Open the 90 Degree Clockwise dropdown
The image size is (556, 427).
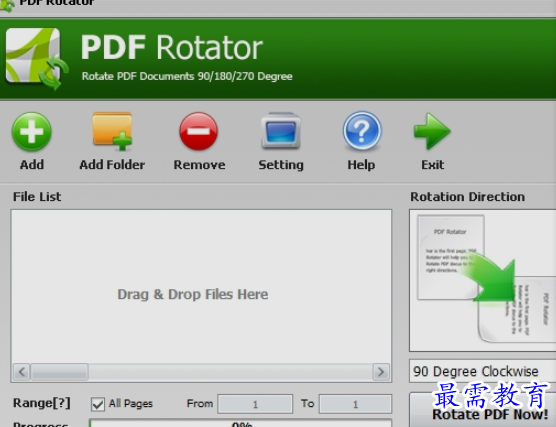[x=482, y=371]
